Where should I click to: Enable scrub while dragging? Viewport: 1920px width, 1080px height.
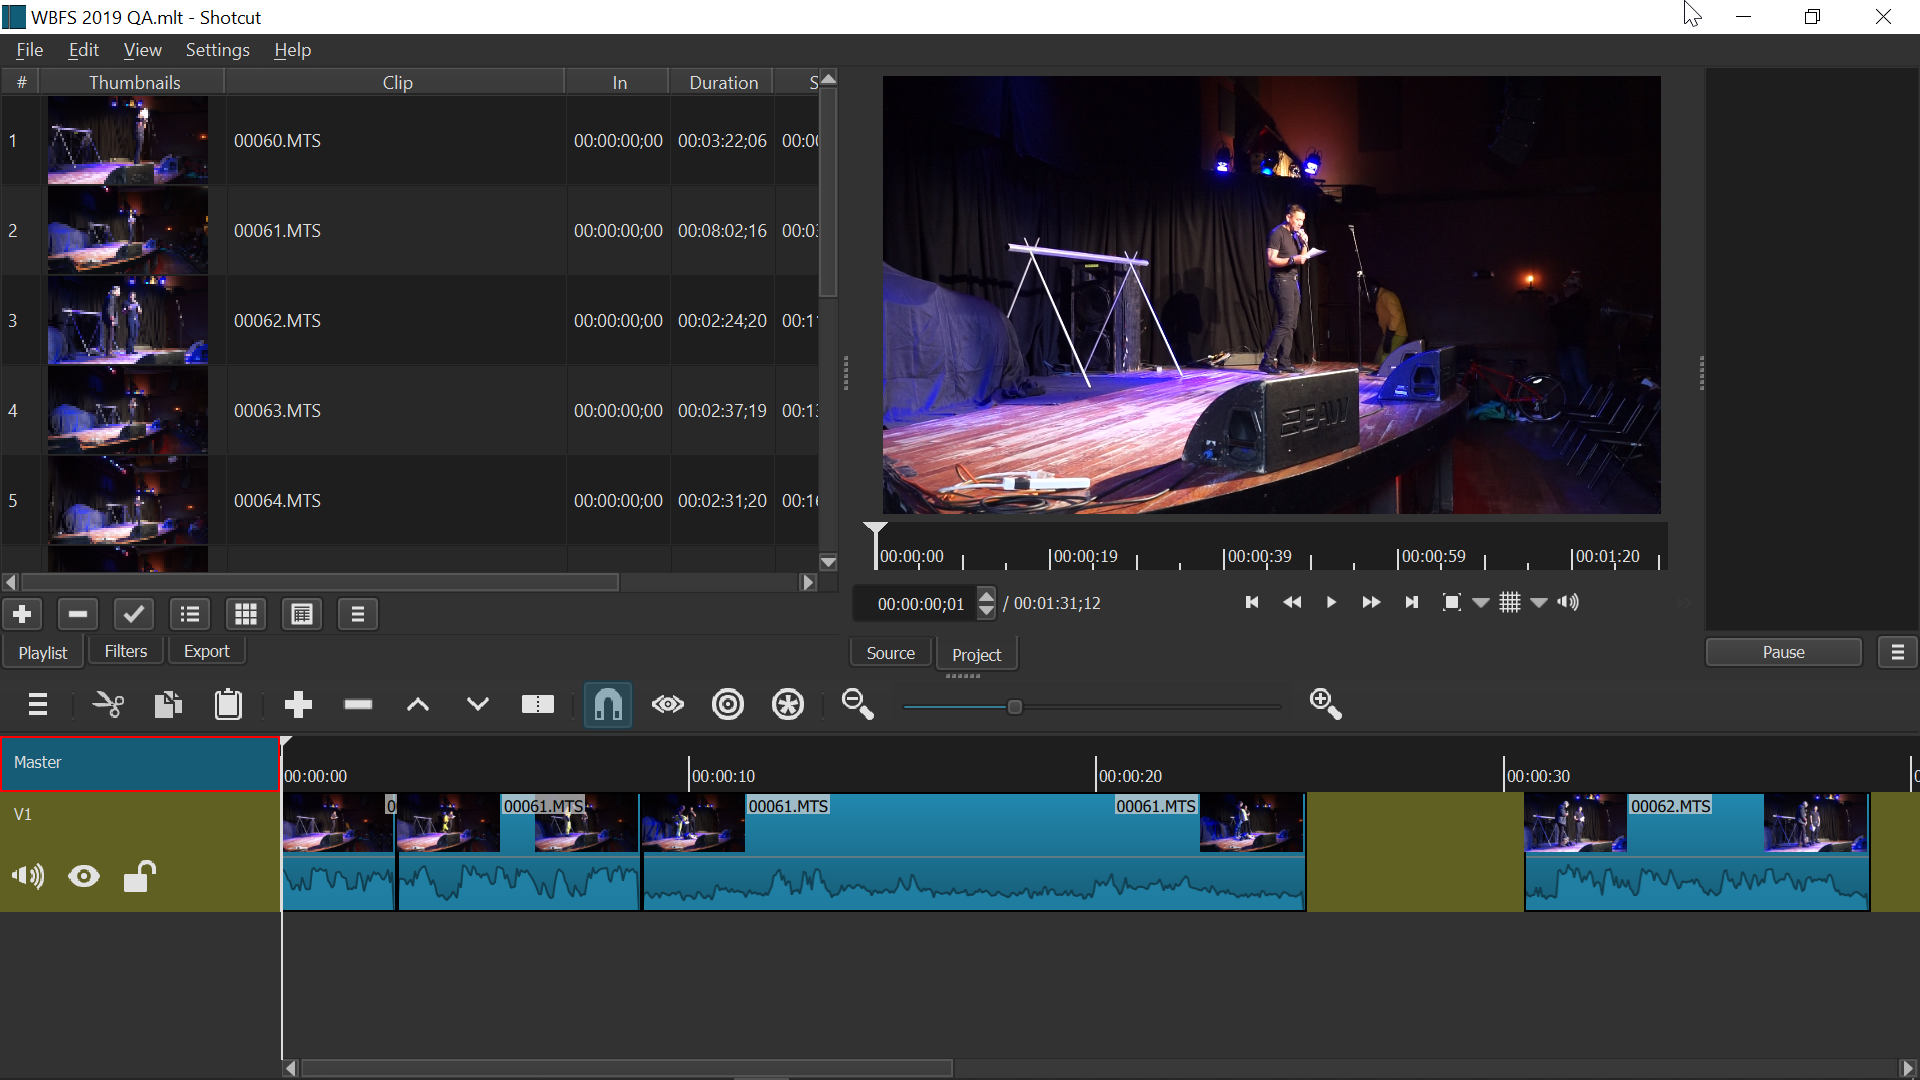pyautogui.click(x=667, y=704)
